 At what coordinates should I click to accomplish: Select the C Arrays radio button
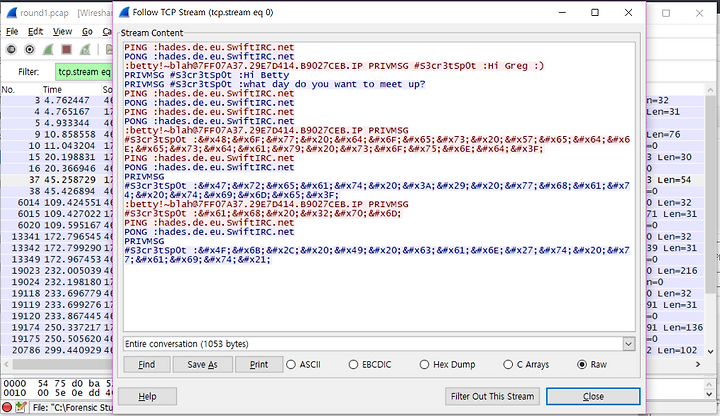[x=508, y=364]
